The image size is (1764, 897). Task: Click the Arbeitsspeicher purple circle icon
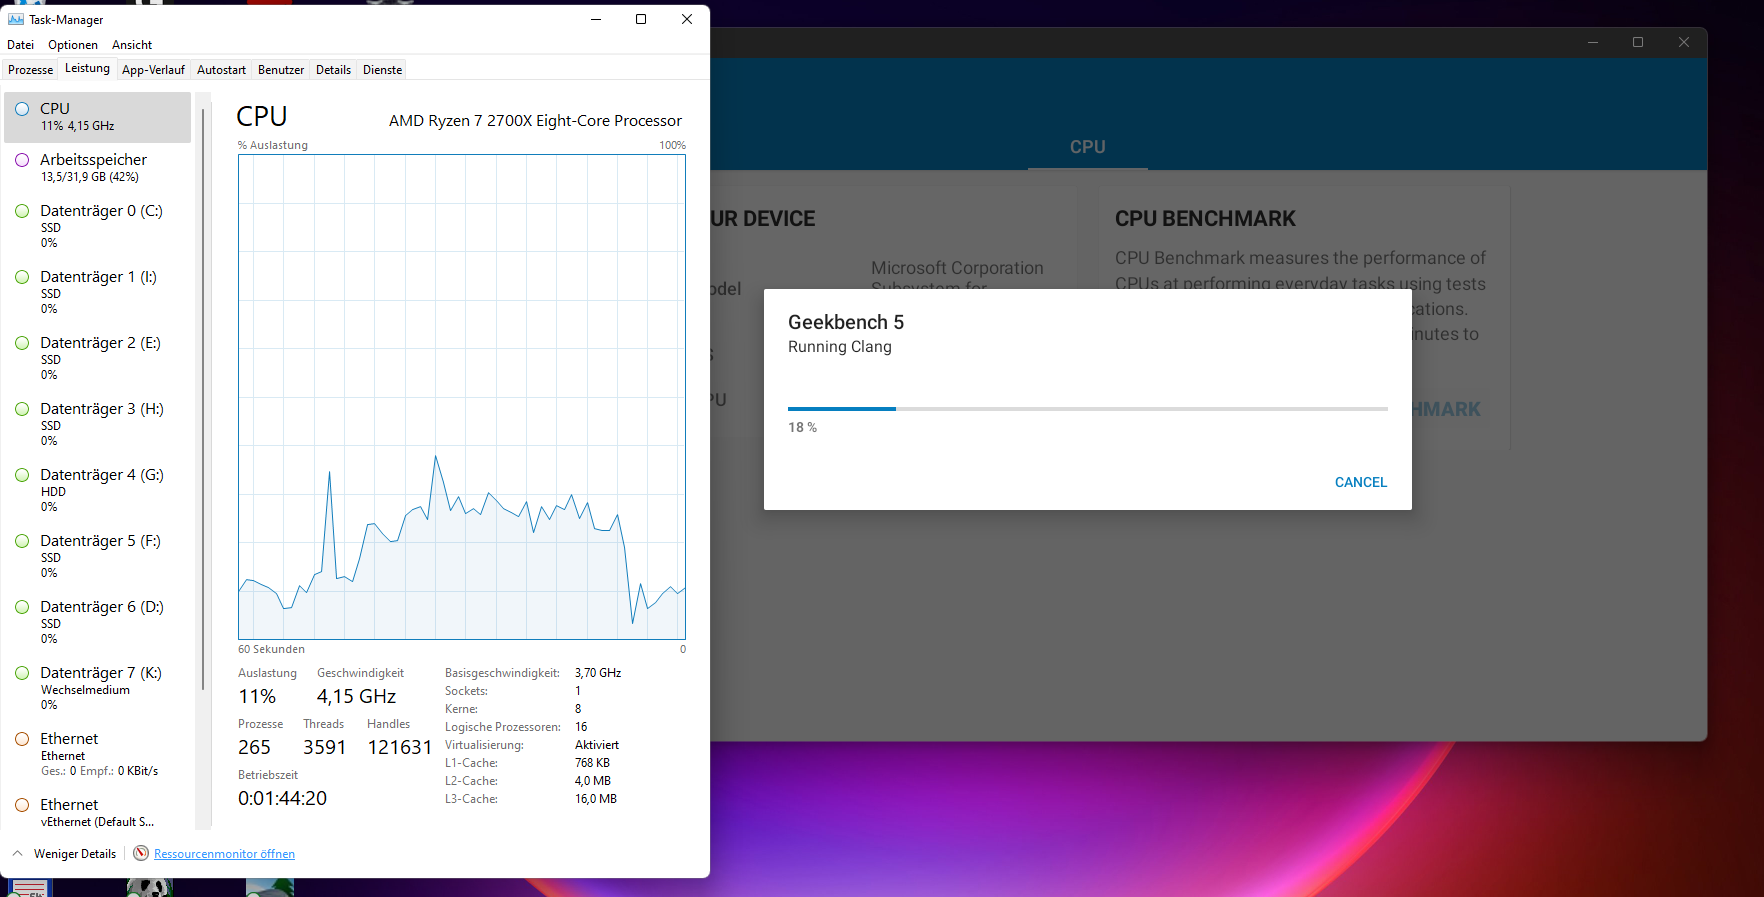pyautogui.click(x=22, y=160)
